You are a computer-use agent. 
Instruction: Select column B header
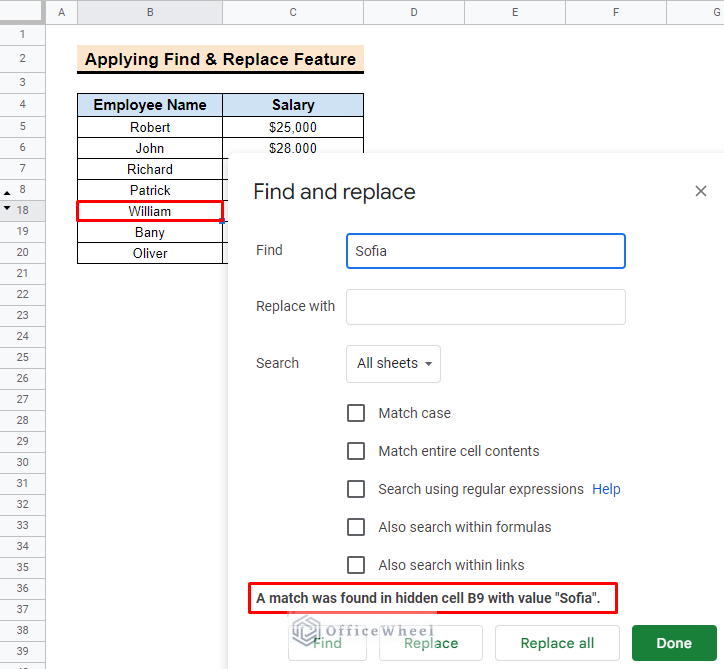tap(150, 12)
